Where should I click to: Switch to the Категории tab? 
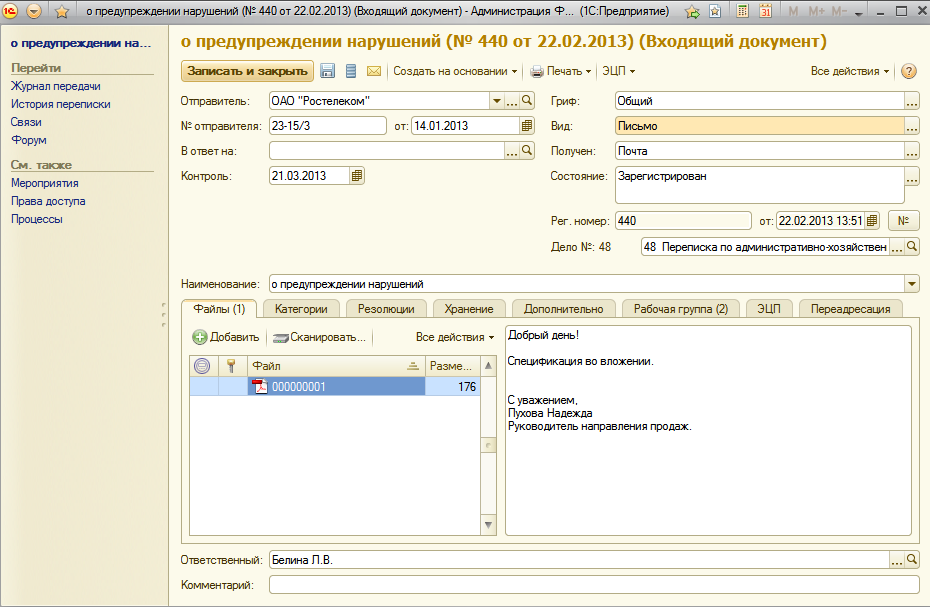pos(301,309)
